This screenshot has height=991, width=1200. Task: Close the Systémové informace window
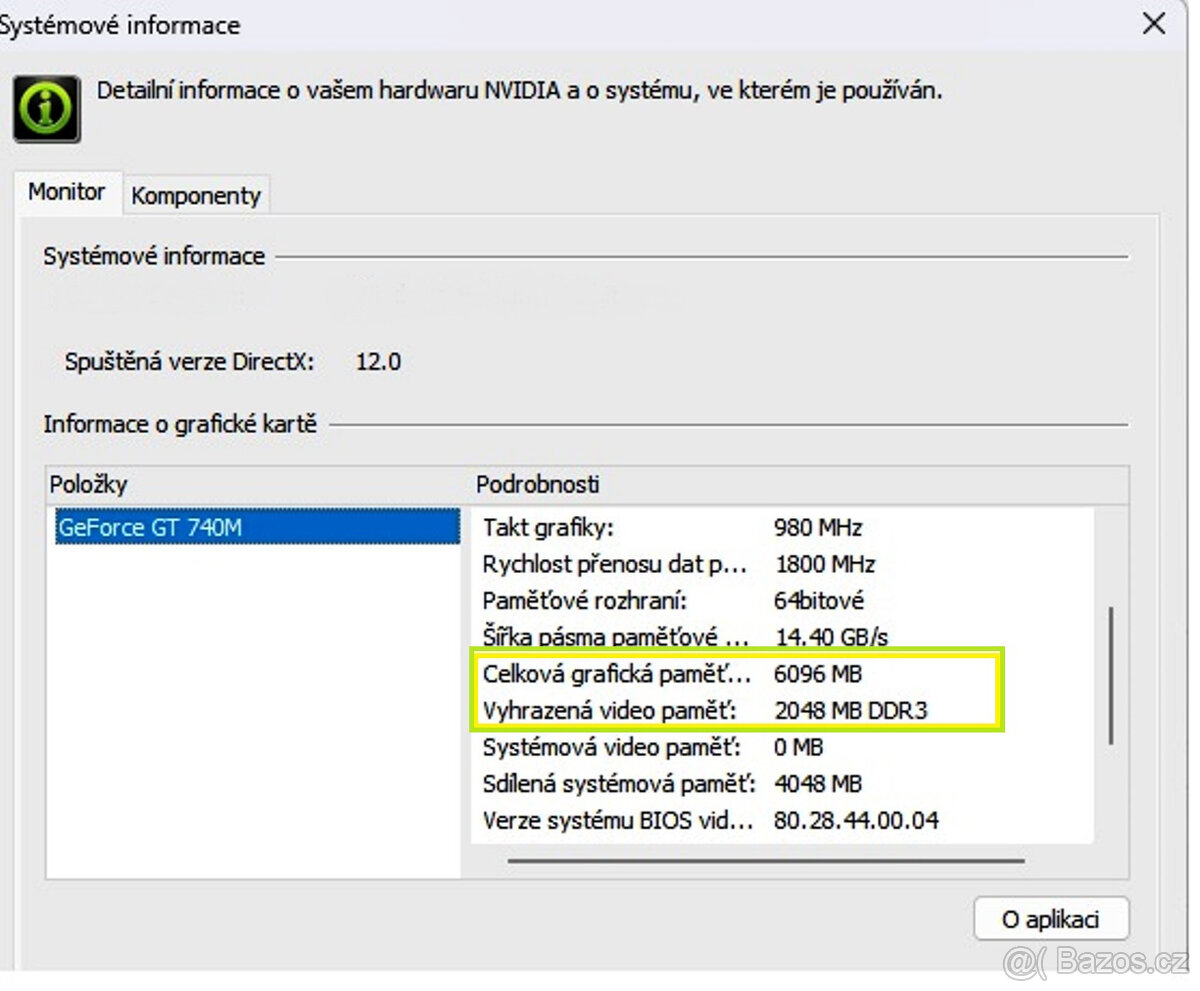(1154, 24)
